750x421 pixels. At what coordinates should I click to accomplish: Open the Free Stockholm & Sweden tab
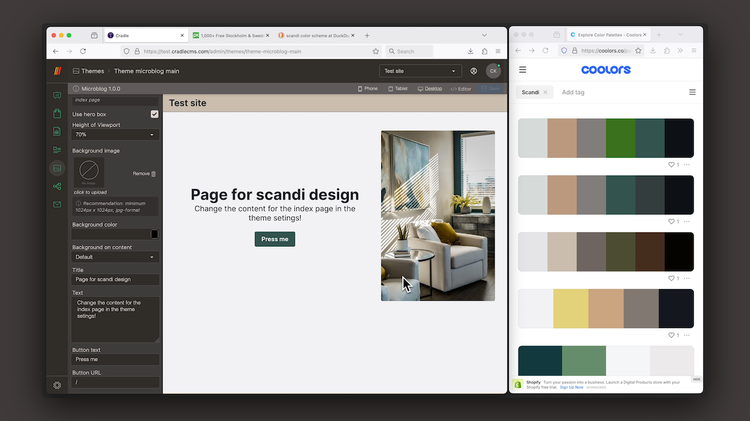229,35
